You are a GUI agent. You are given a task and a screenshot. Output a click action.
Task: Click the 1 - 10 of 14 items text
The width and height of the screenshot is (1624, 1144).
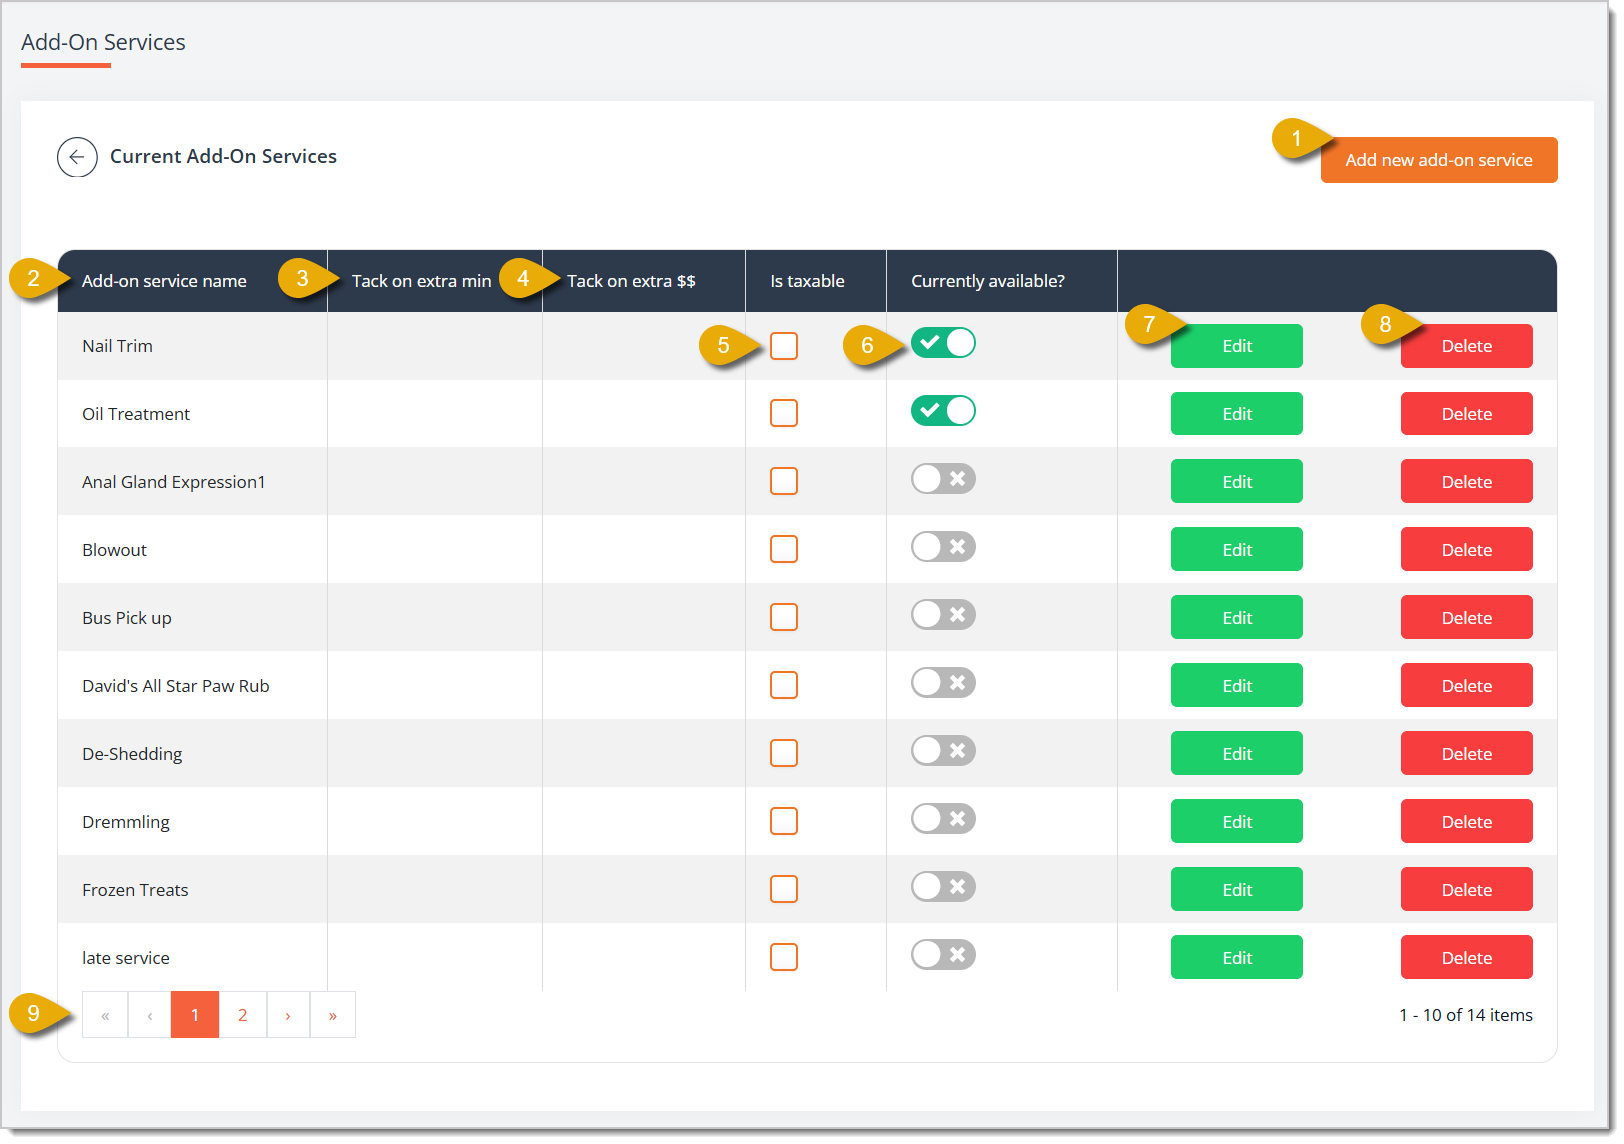pyautogui.click(x=1466, y=1015)
